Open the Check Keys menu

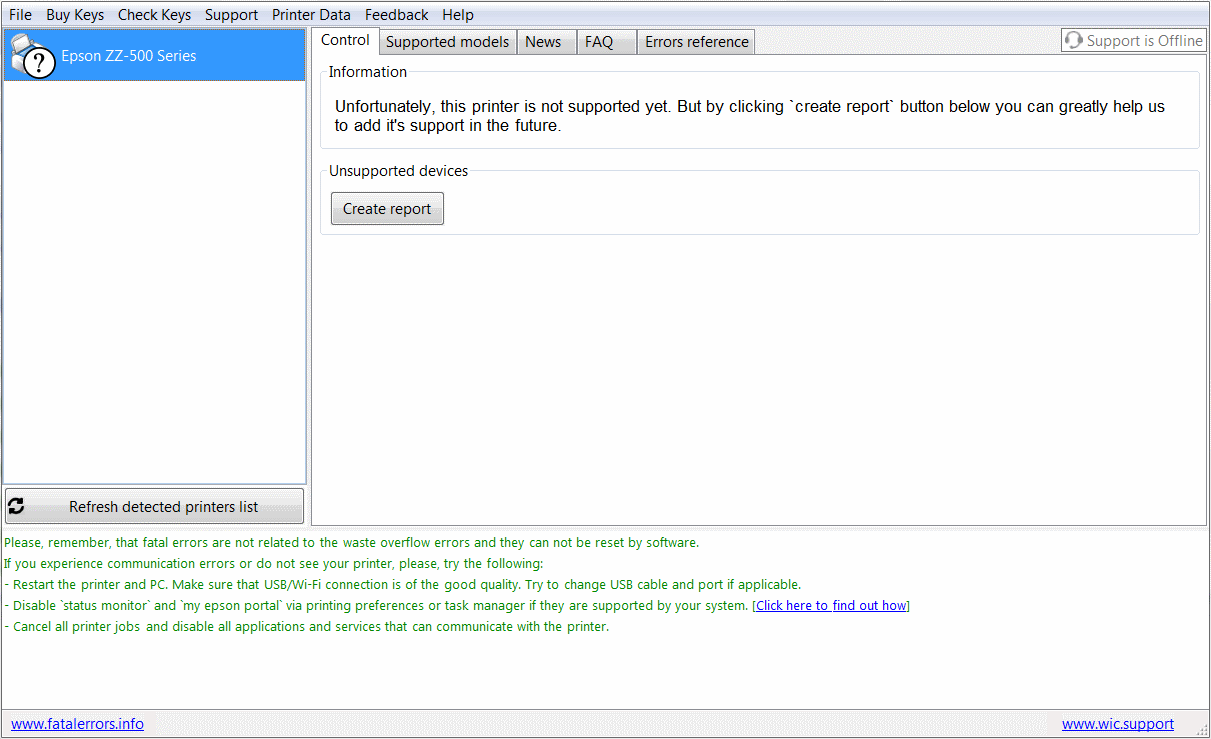[x=154, y=15]
